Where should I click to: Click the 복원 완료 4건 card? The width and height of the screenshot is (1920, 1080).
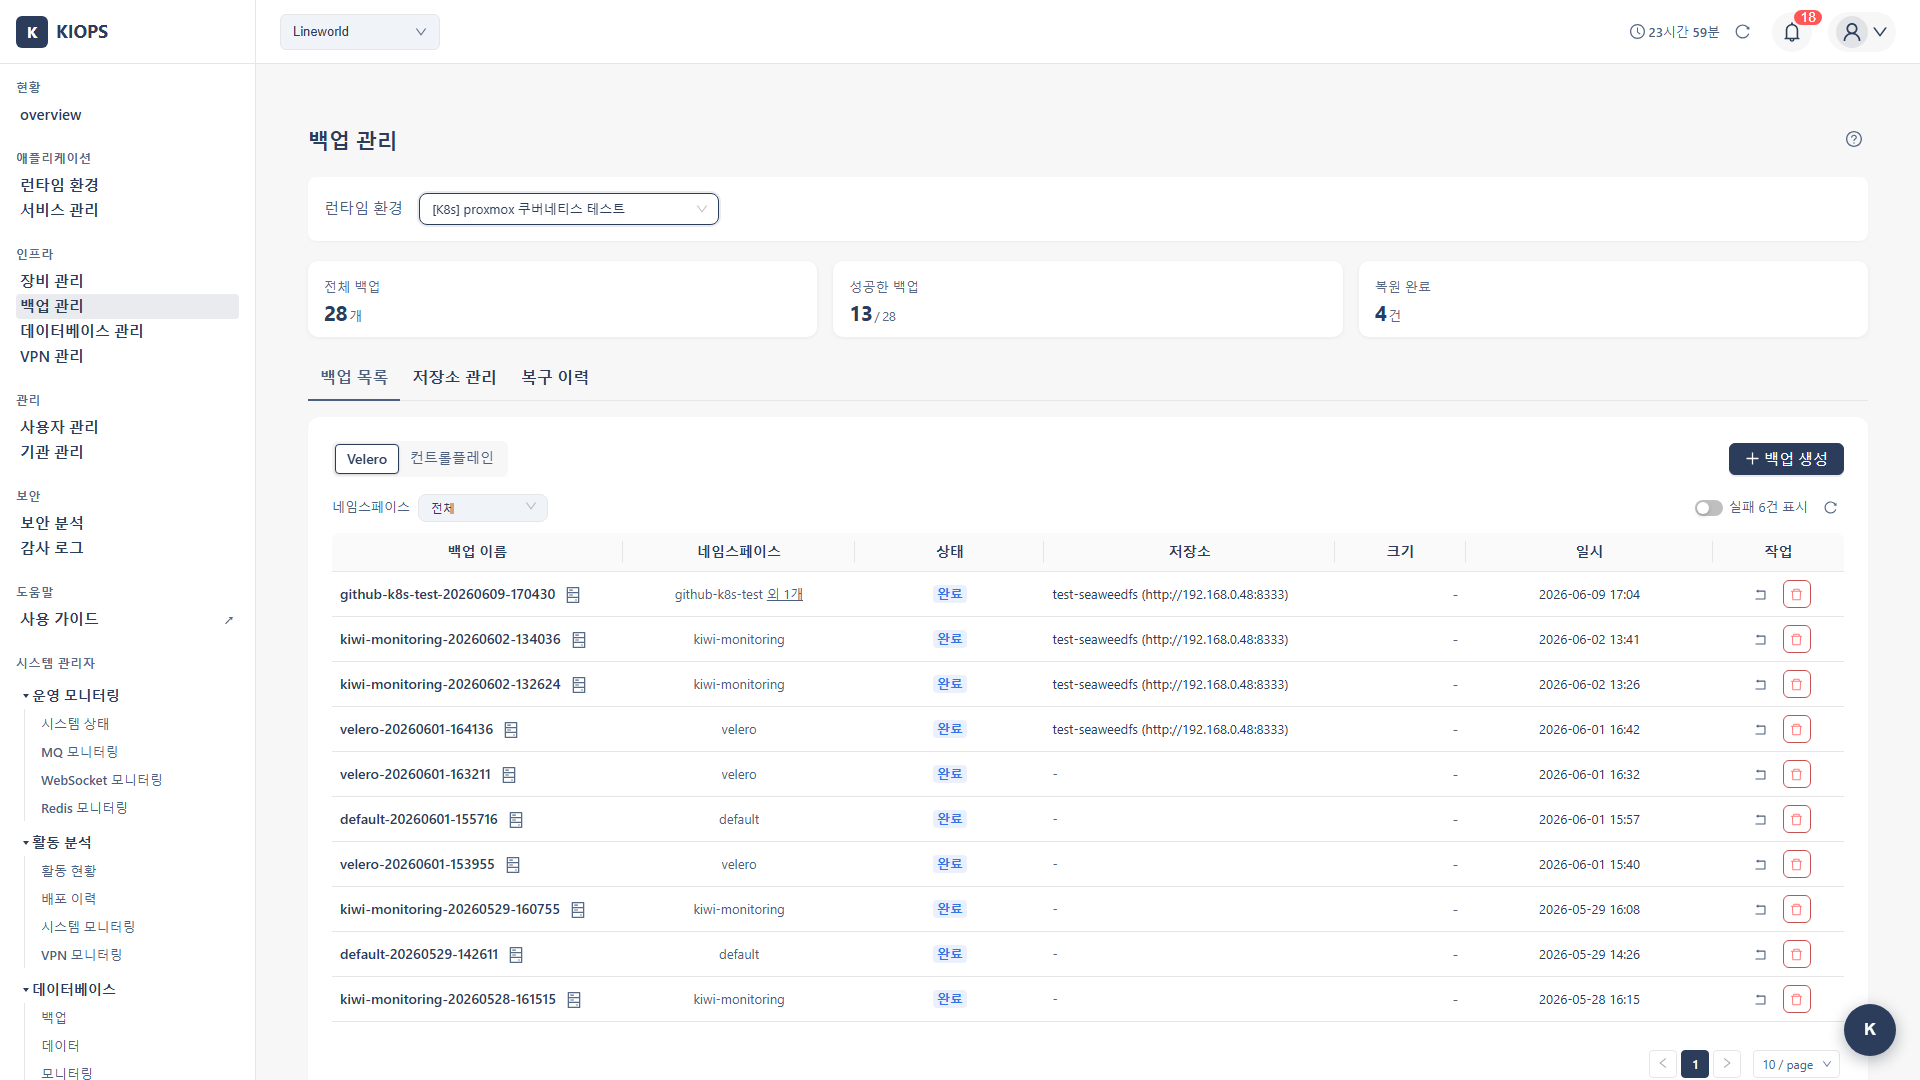click(x=1613, y=300)
